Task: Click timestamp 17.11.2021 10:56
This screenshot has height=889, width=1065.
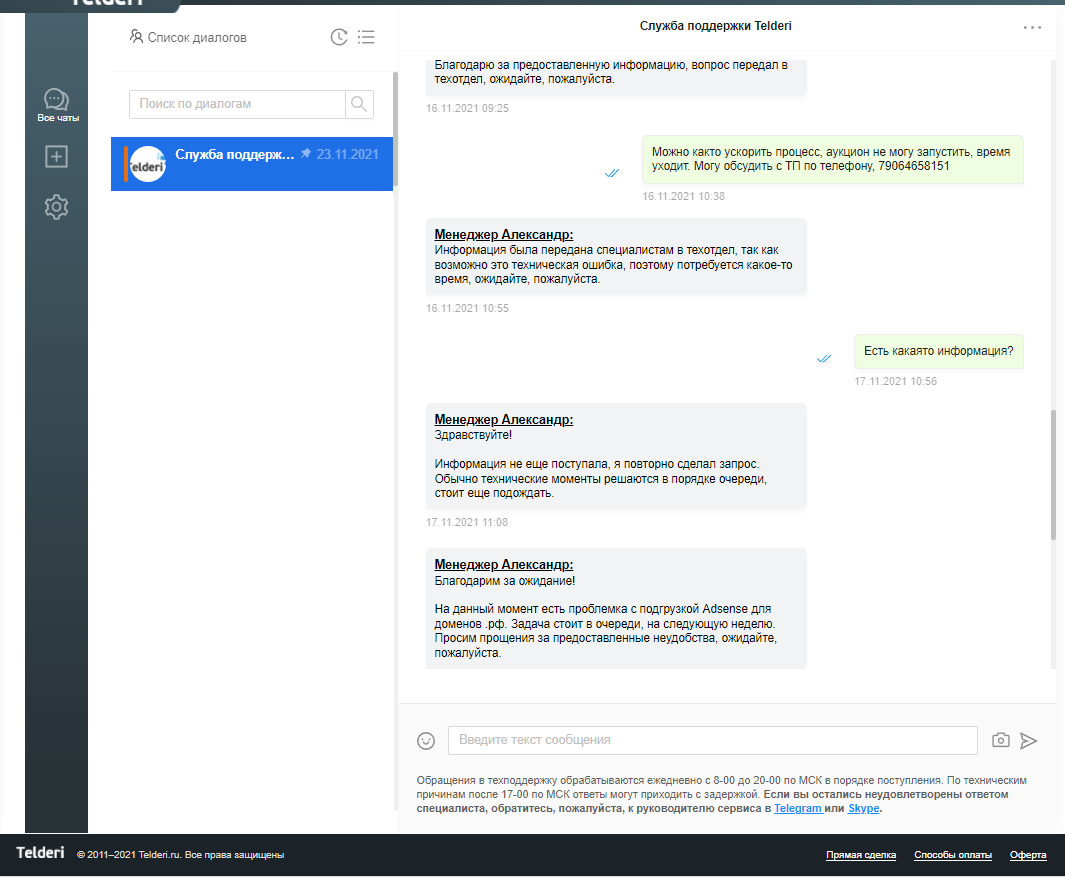Action: point(895,382)
